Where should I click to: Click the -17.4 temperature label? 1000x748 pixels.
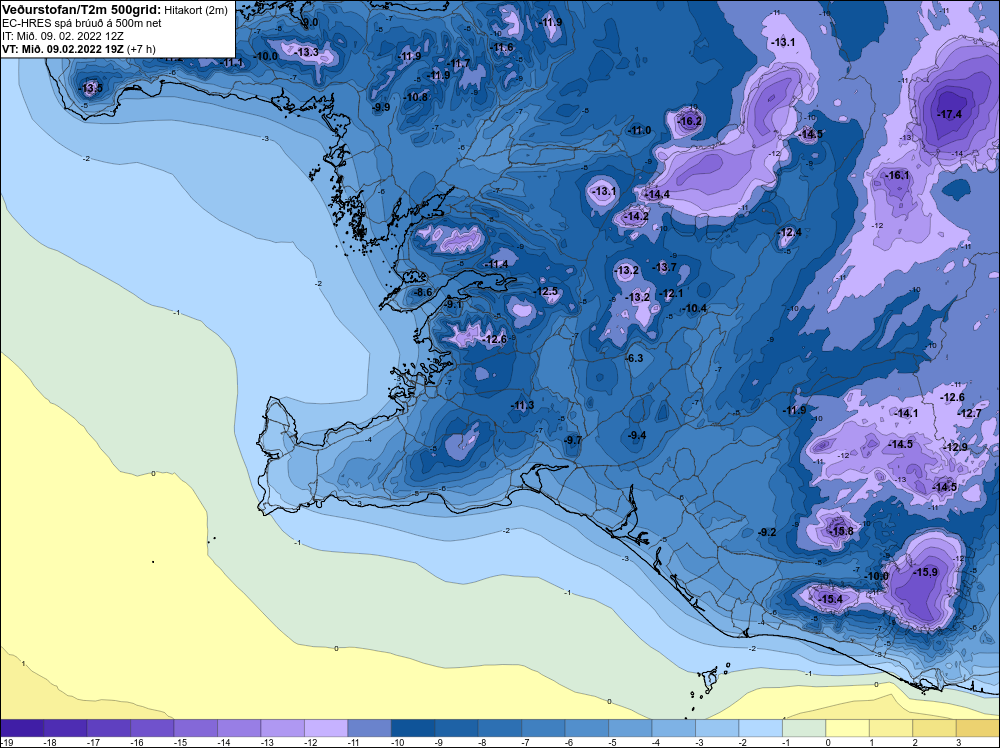pos(949,114)
